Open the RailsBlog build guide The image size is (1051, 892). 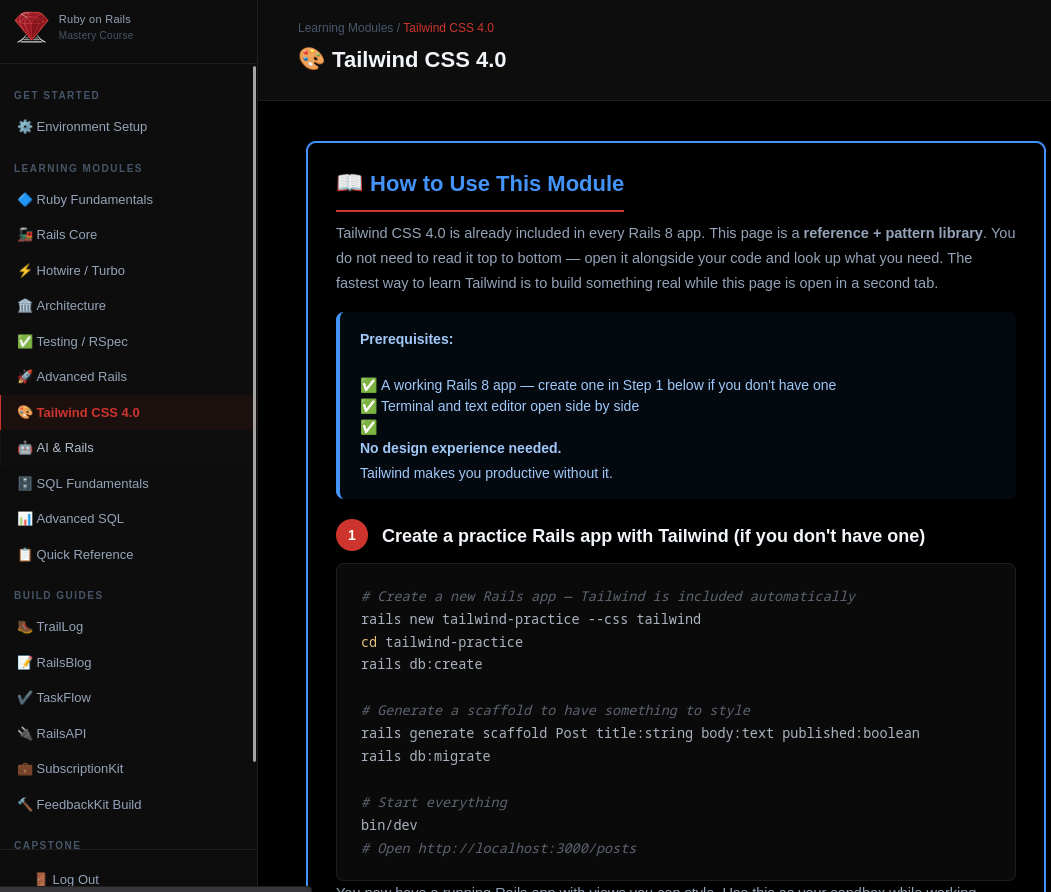(x=127, y=663)
